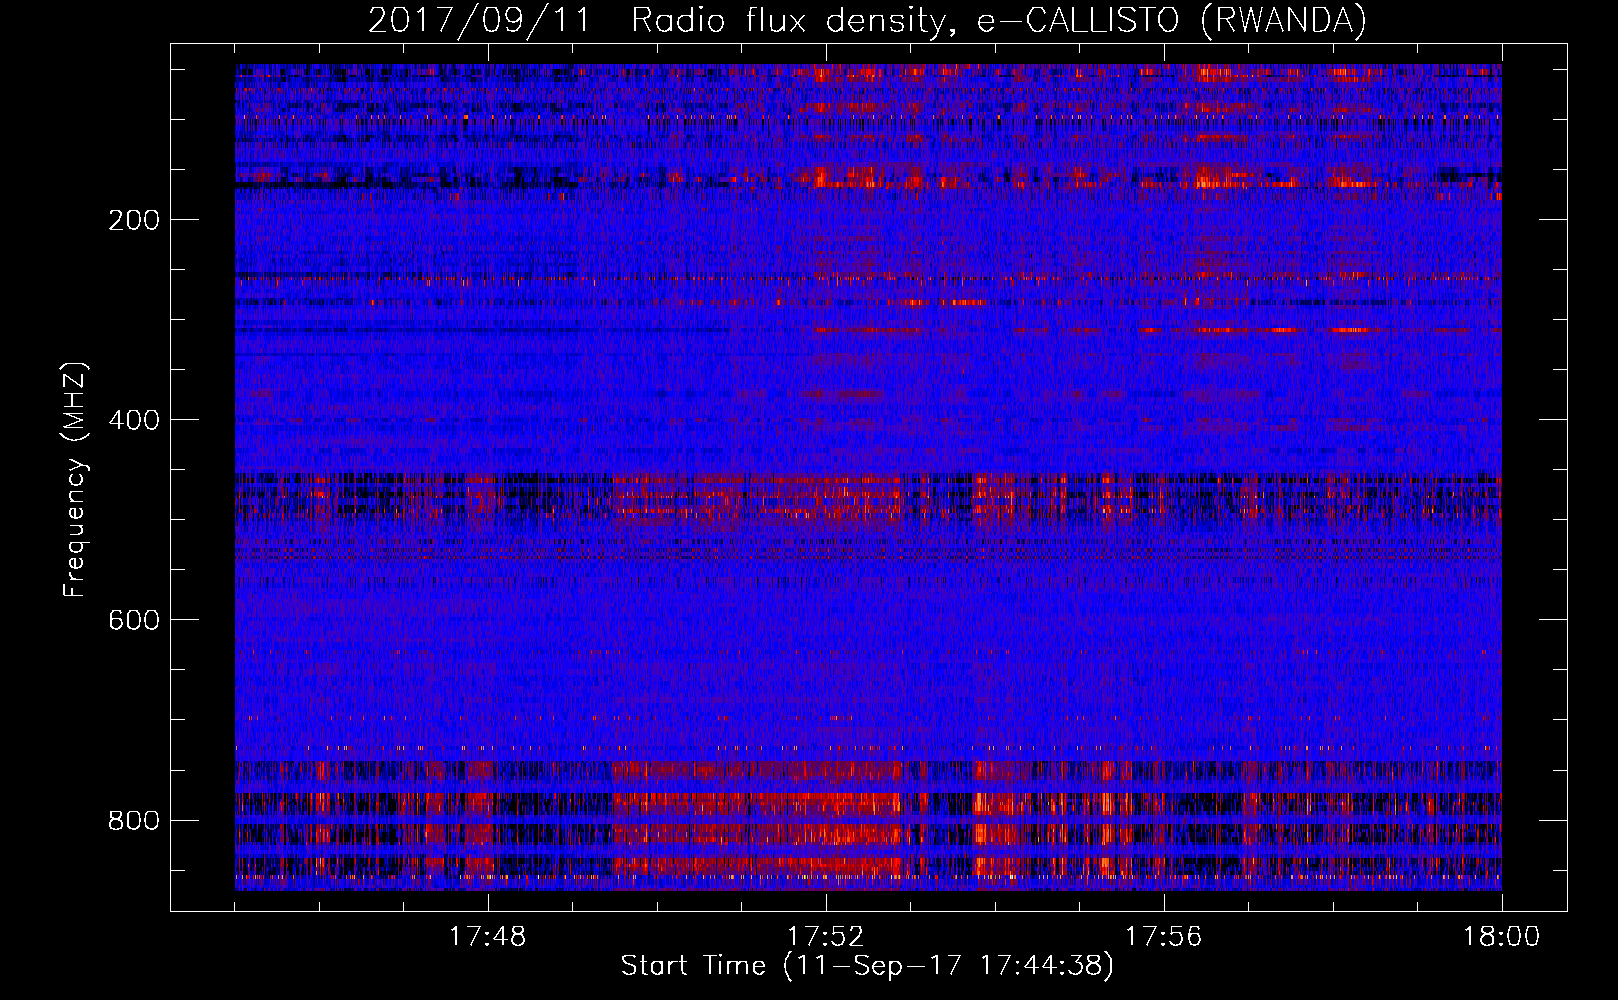Click the 18:00 time tick label
This screenshot has width=1618, height=1000.
(1502, 937)
